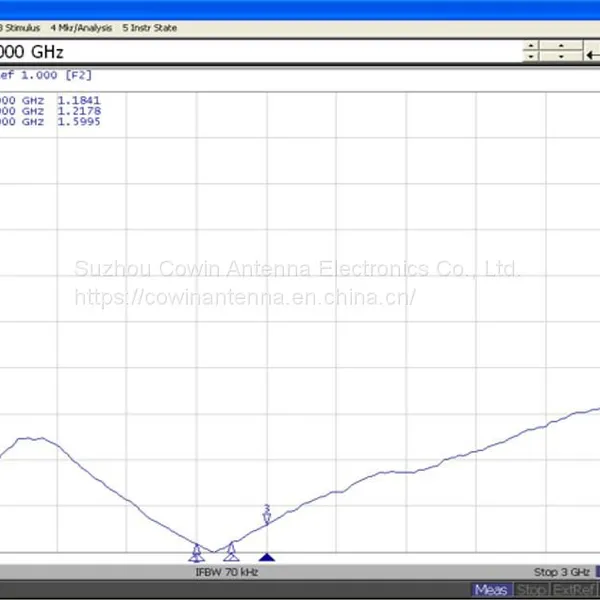This screenshot has height=600, width=600.
Task: Open the Stimulus menu
Action: click(20, 28)
